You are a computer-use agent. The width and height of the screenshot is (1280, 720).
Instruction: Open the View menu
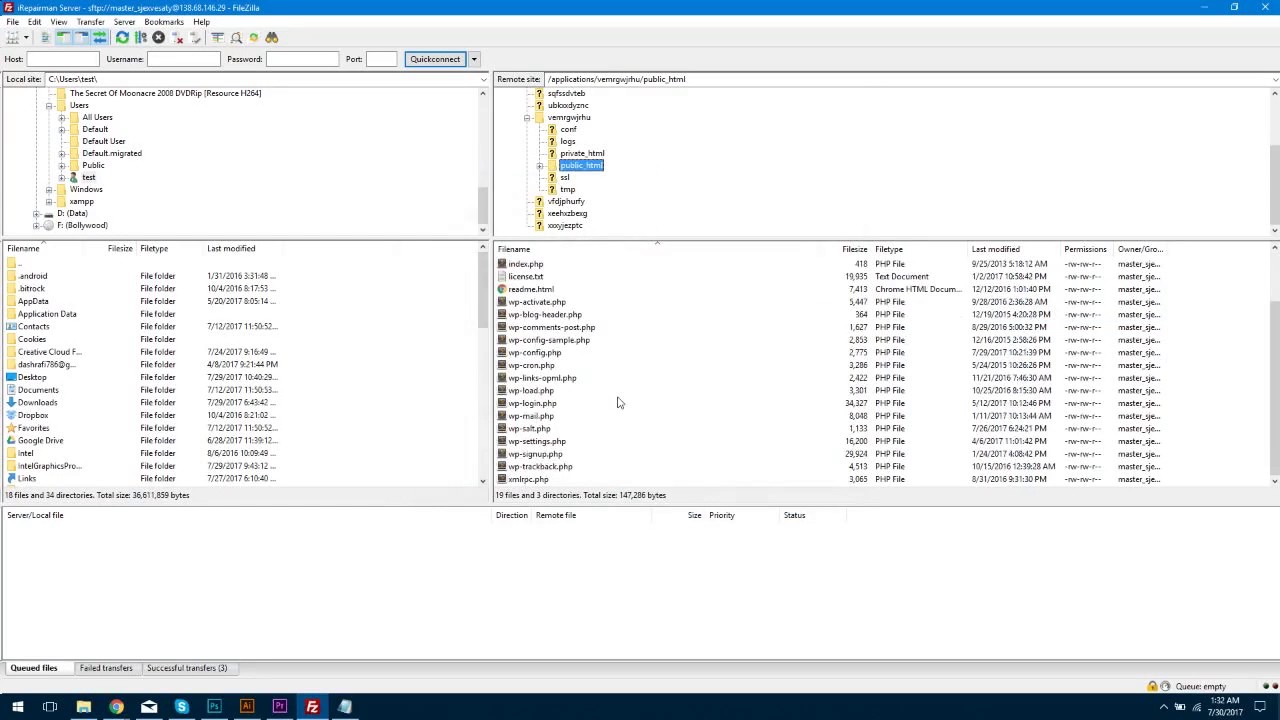59,22
